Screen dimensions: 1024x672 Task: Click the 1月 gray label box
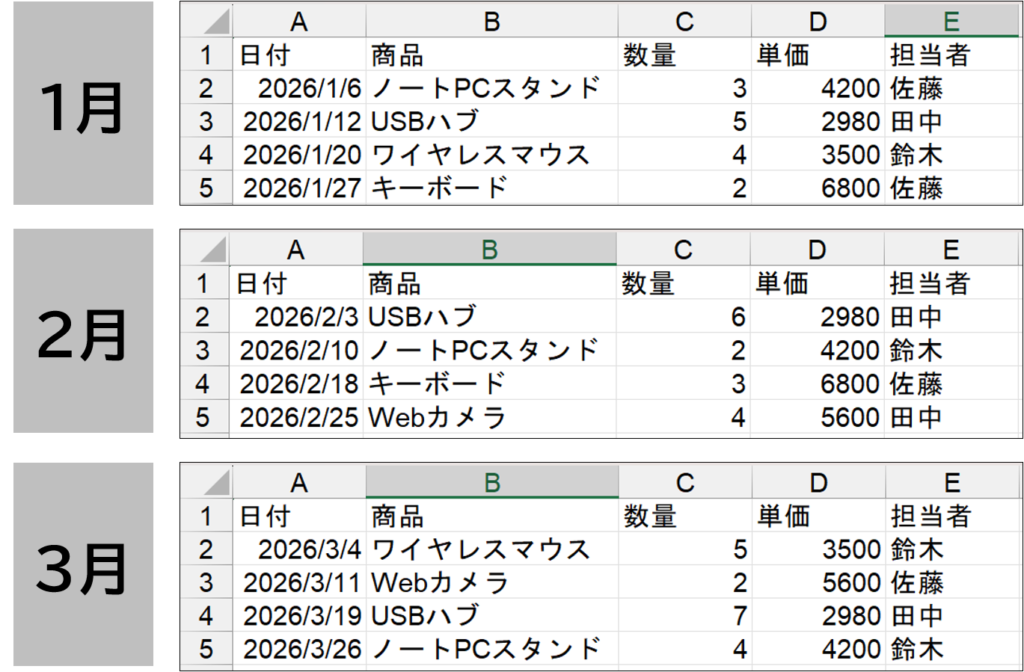pos(83,103)
